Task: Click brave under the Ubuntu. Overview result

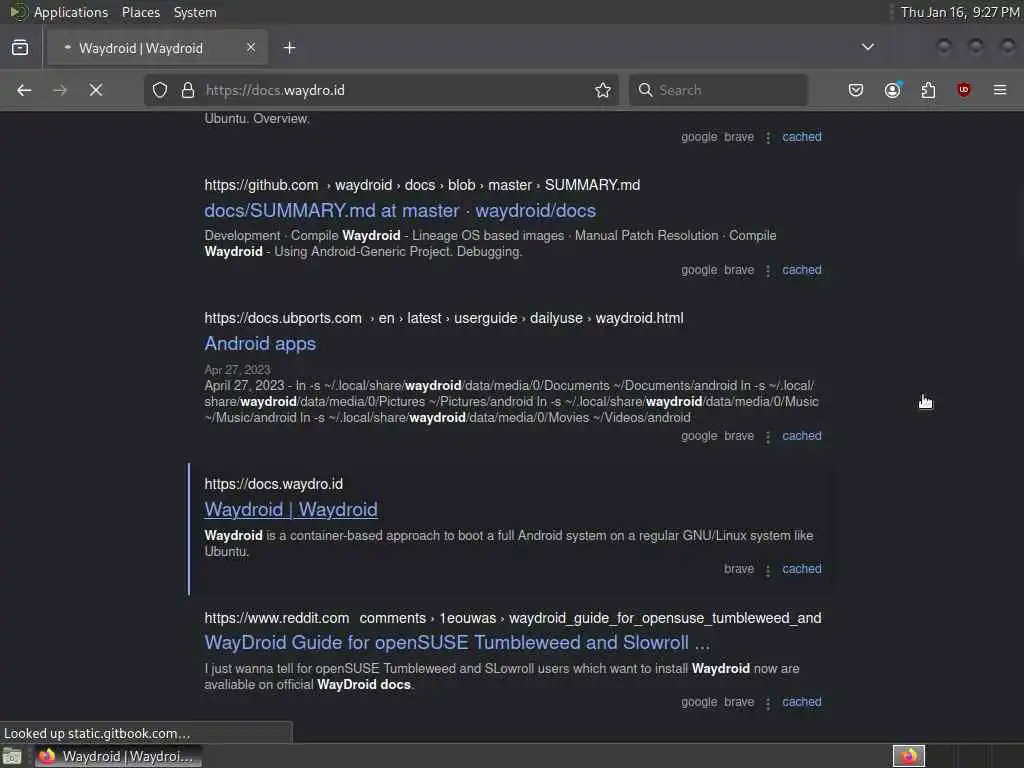Action: click(739, 136)
